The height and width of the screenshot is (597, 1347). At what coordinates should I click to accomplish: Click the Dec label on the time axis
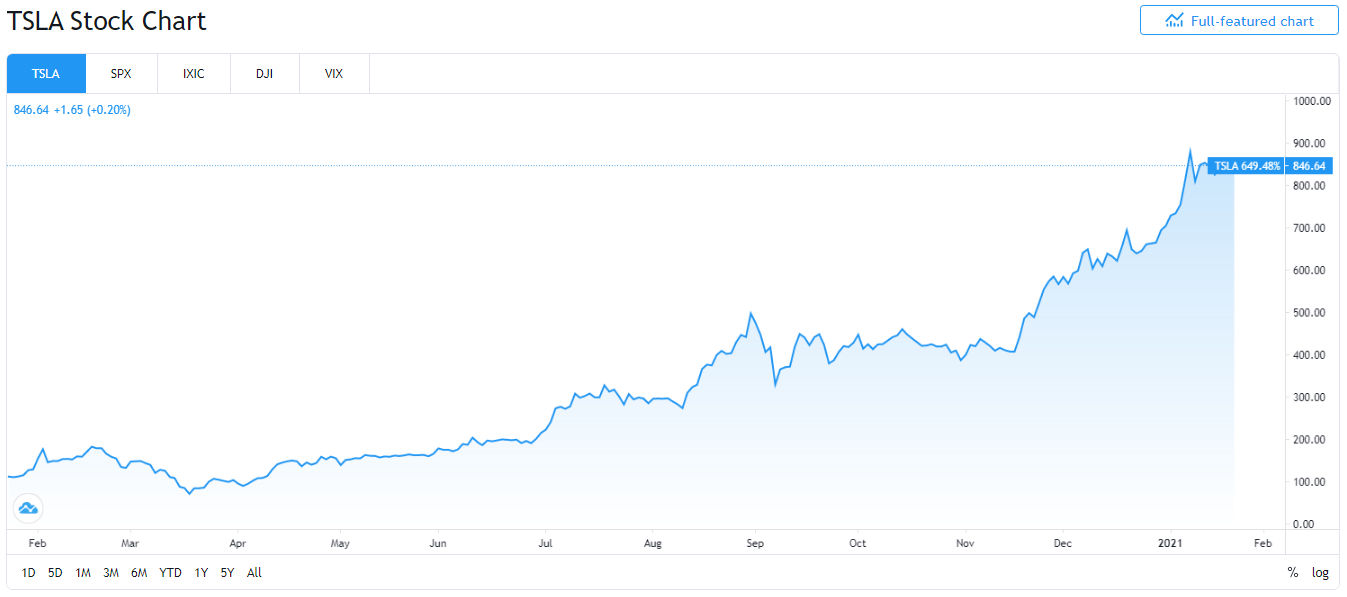click(1062, 543)
